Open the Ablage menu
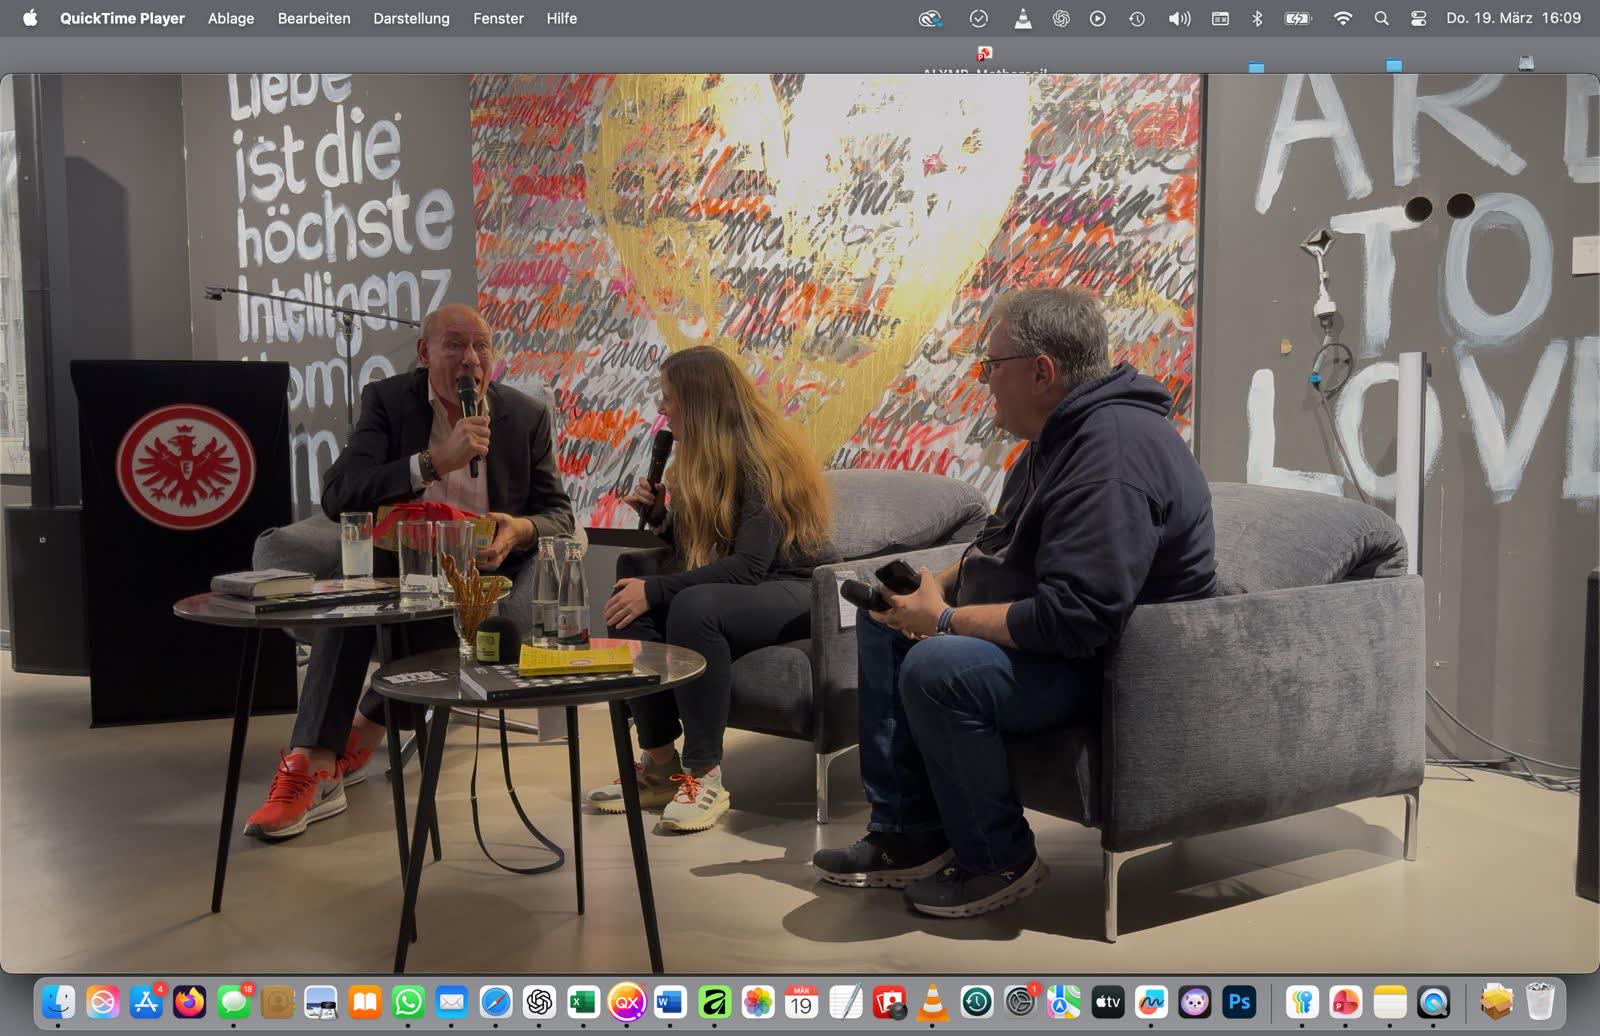The width and height of the screenshot is (1600, 1036). pos(230,18)
